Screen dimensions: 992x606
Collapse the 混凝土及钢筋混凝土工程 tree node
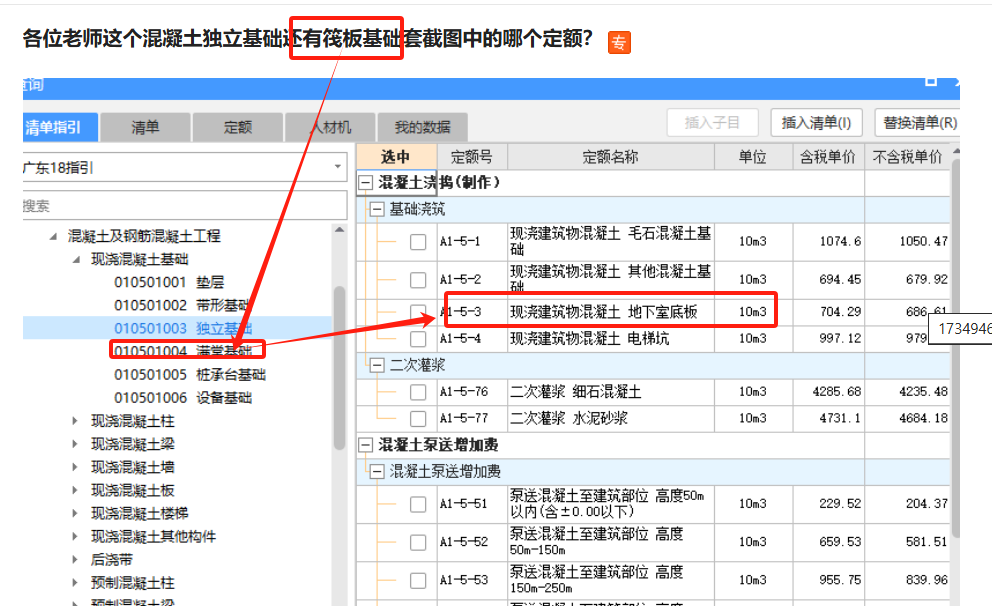pos(54,237)
